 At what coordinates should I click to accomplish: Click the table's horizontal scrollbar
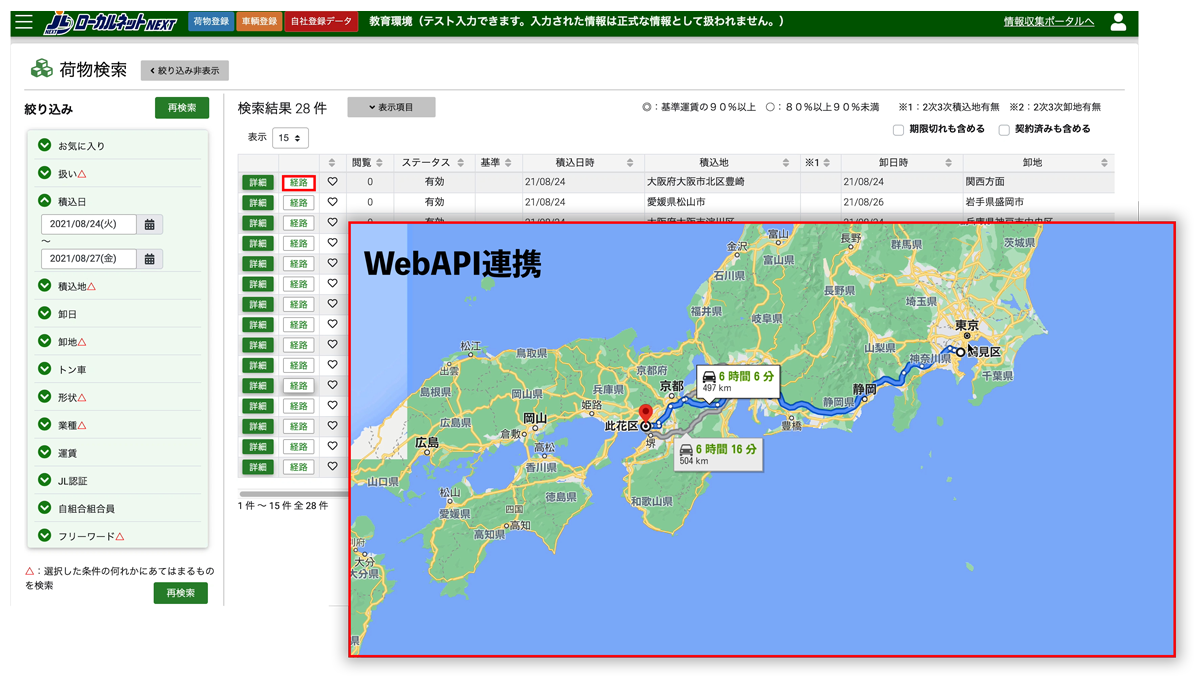point(293,493)
